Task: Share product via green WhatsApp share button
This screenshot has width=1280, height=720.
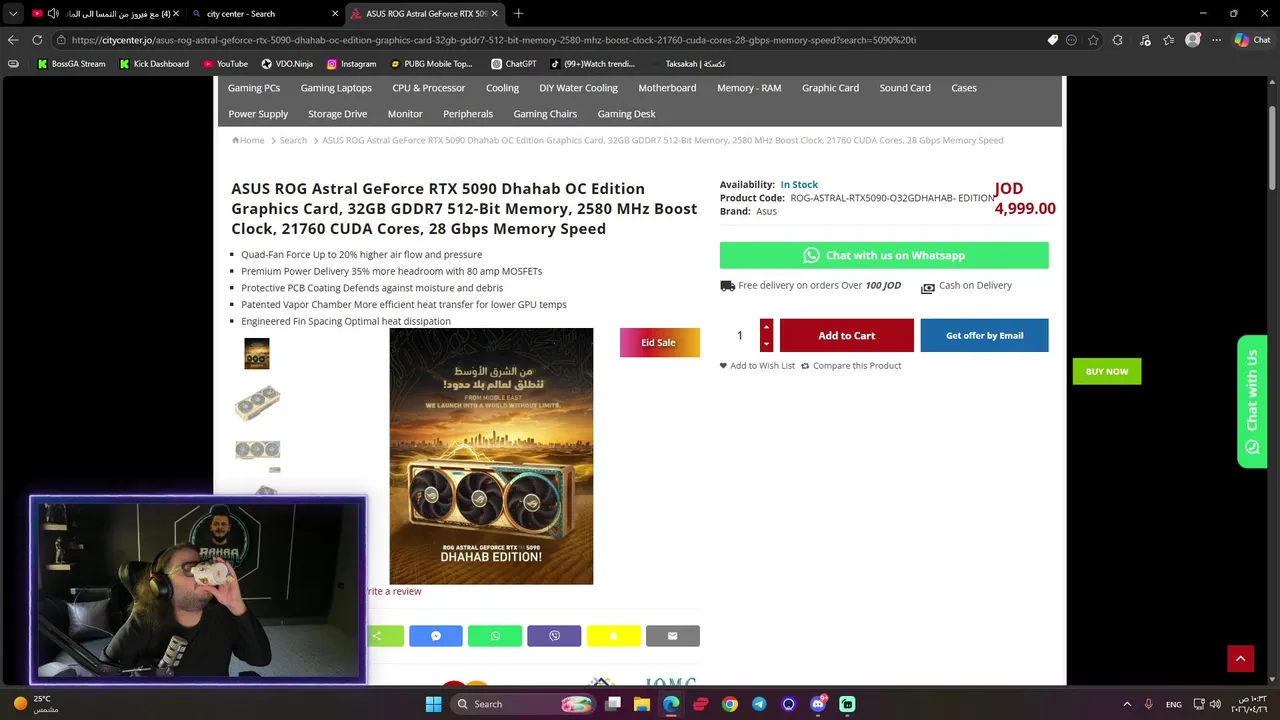Action: tap(495, 636)
